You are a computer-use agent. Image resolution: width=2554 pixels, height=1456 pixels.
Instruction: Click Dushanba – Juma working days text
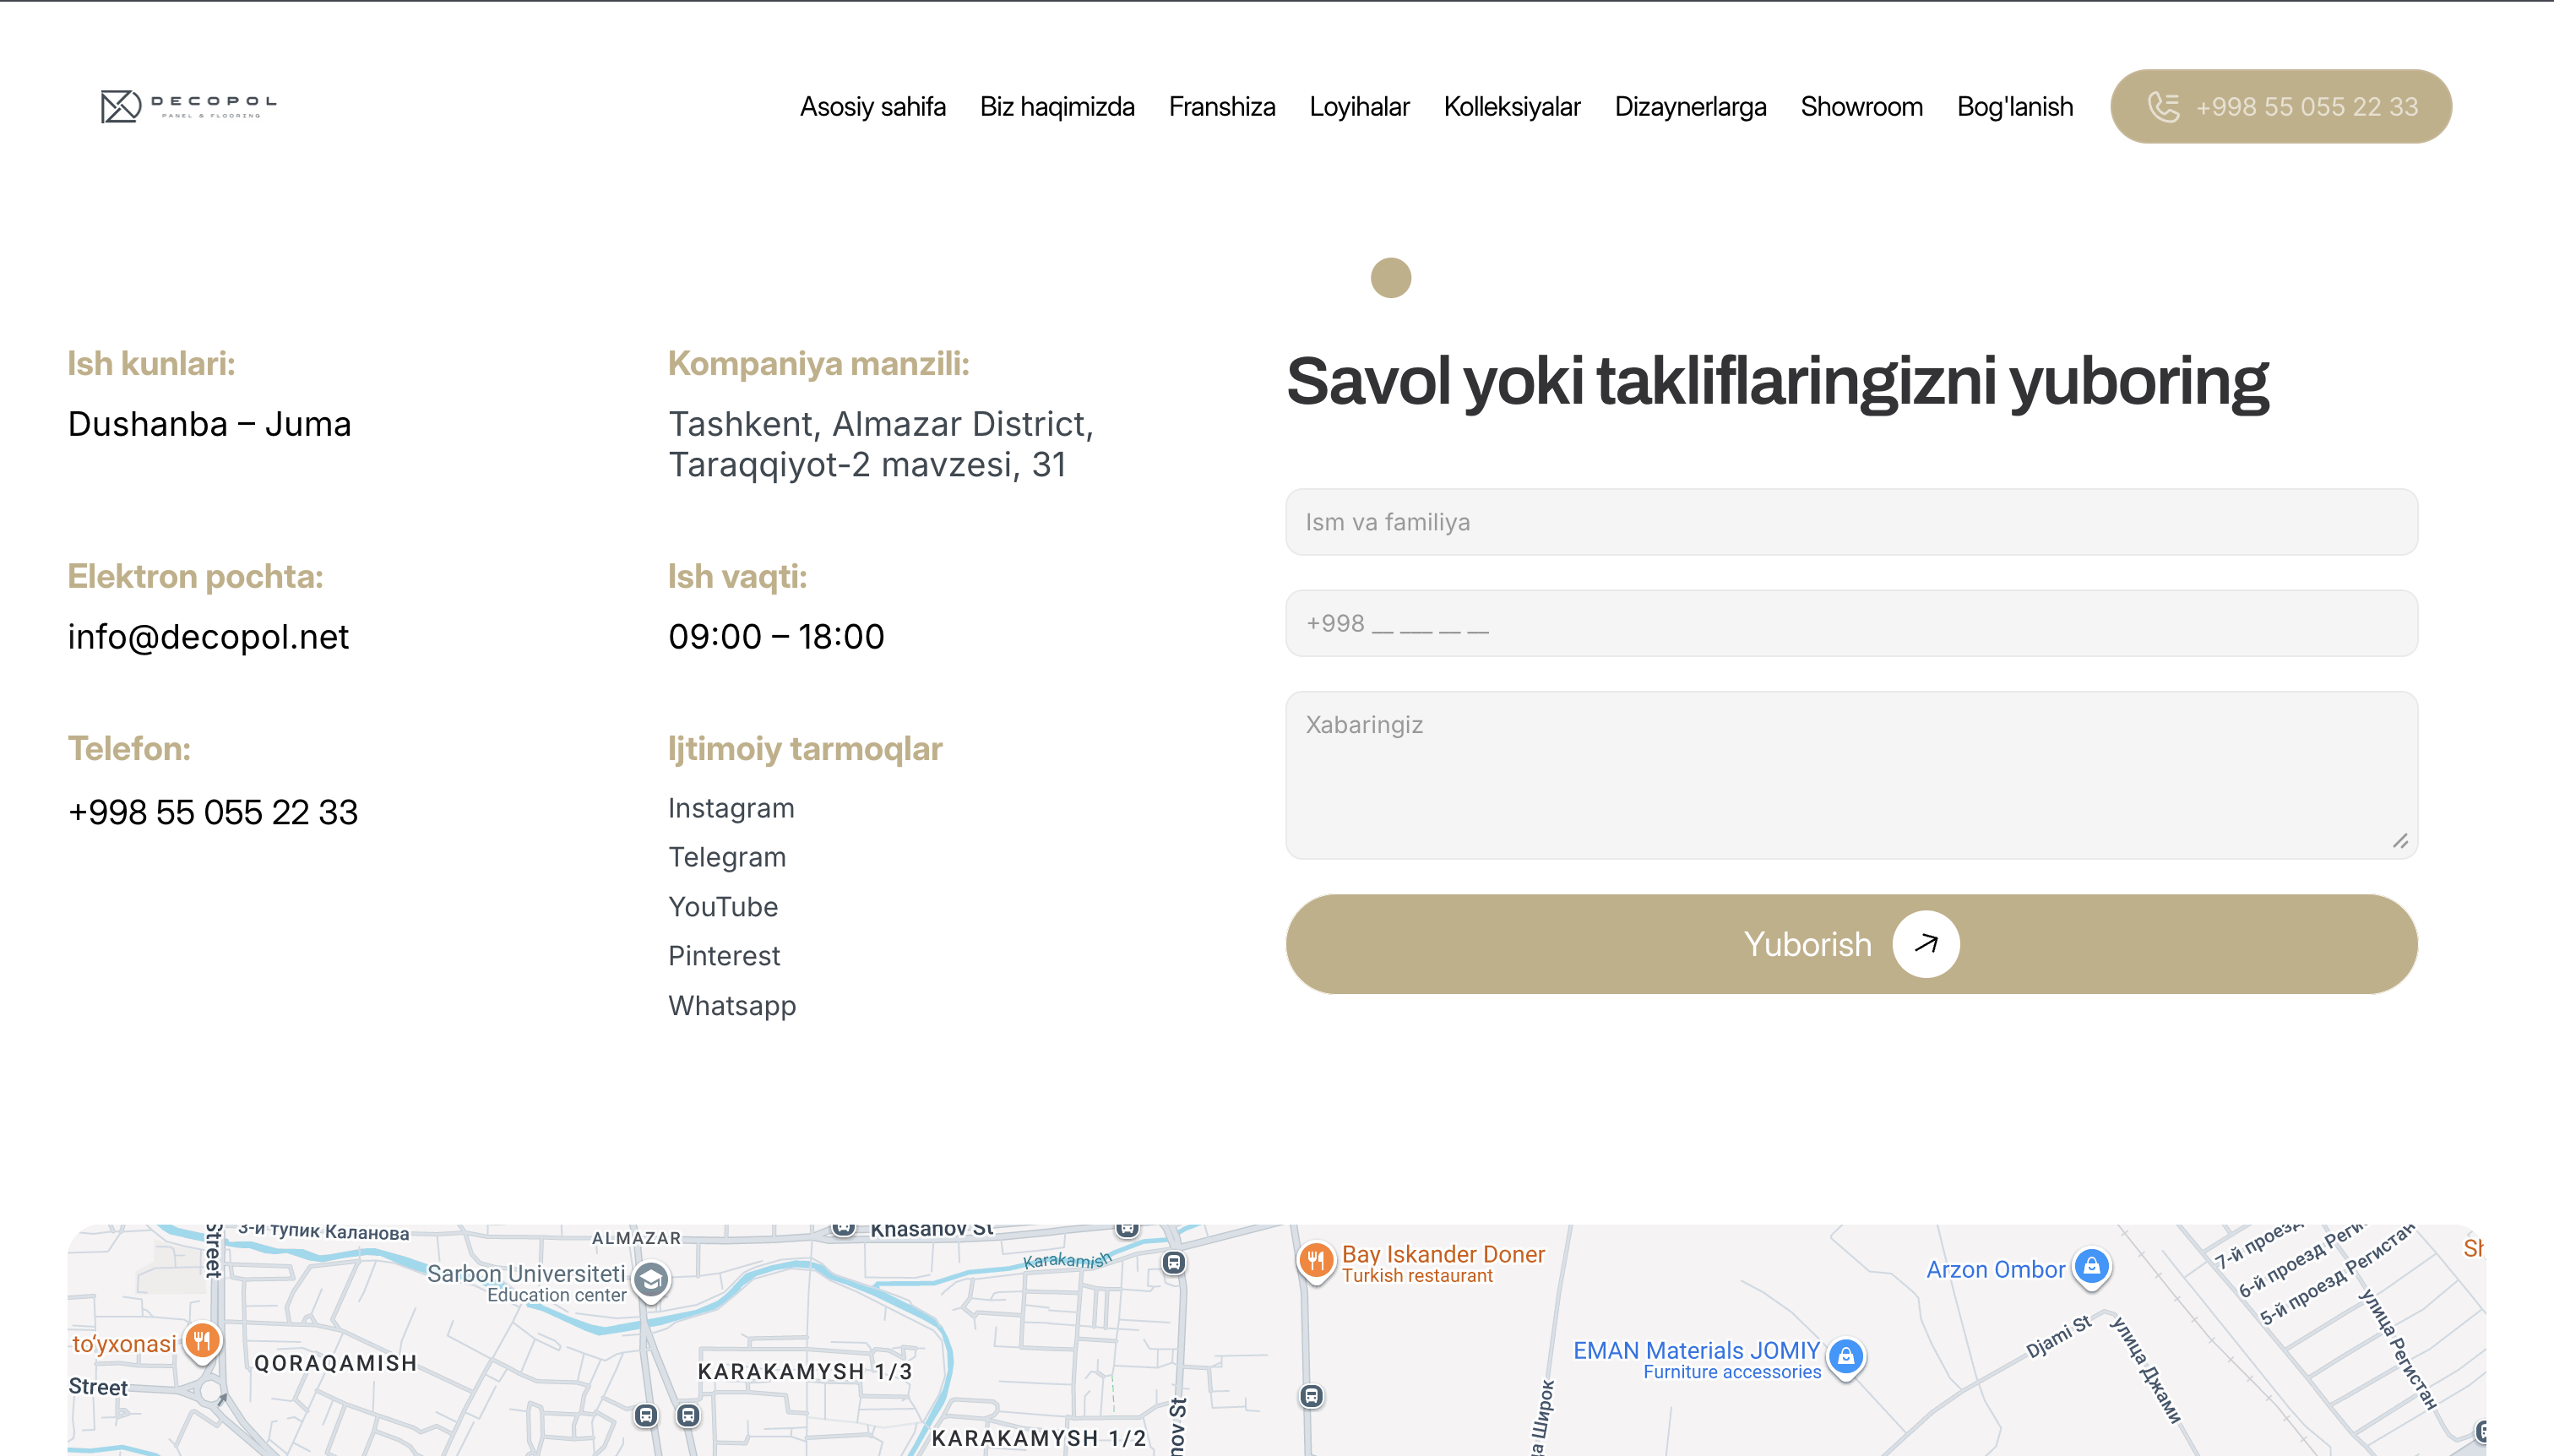click(209, 424)
